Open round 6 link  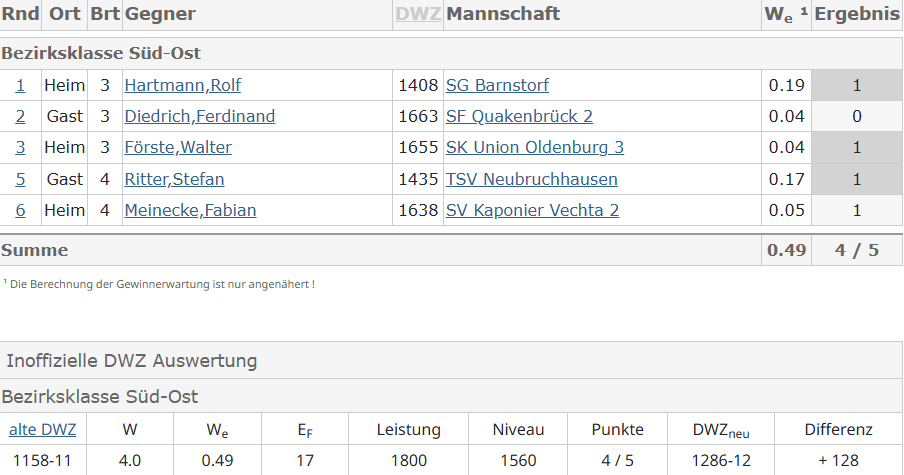(x=20, y=211)
